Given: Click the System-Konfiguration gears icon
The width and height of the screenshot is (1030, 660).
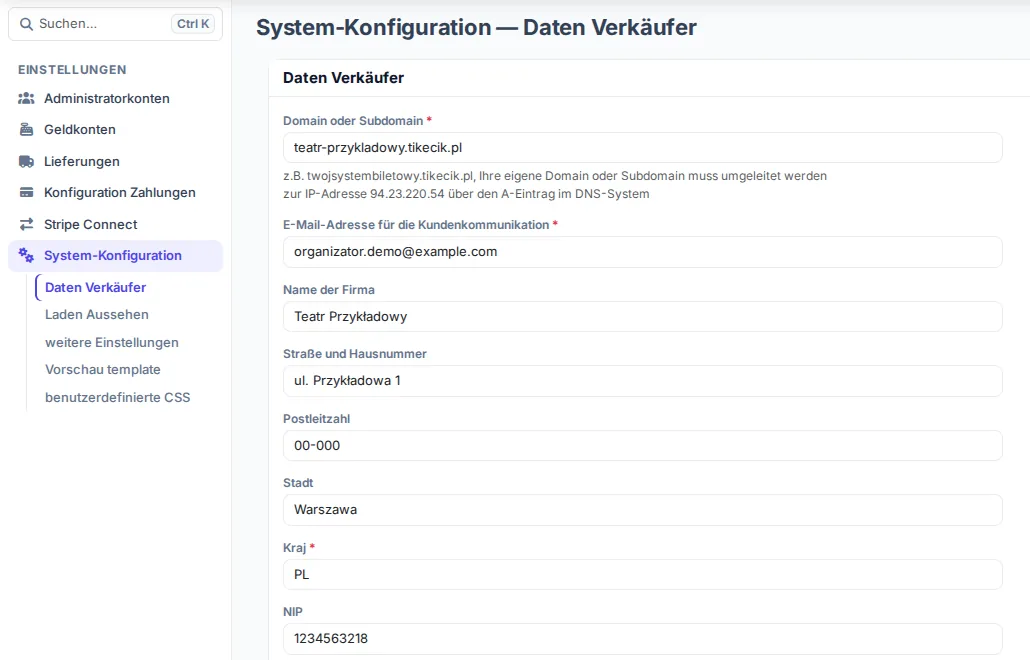Looking at the screenshot, I should click(26, 255).
